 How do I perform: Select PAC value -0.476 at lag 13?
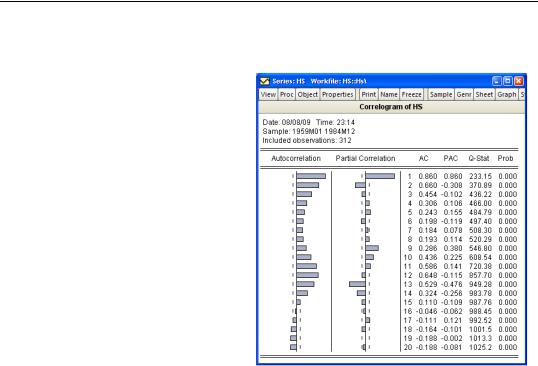tap(451, 284)
